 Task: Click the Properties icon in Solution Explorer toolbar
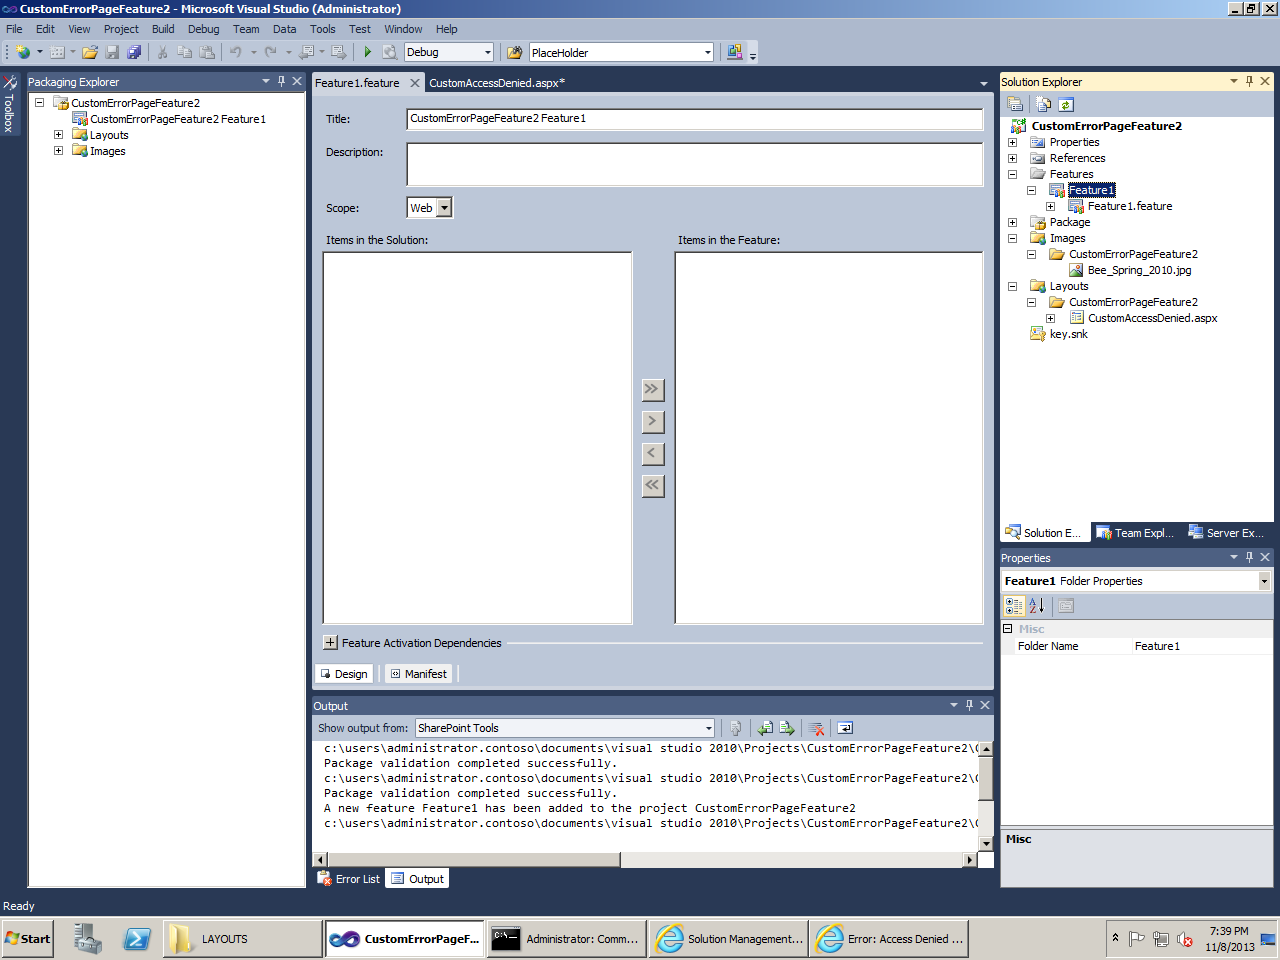click(1015, 104)
